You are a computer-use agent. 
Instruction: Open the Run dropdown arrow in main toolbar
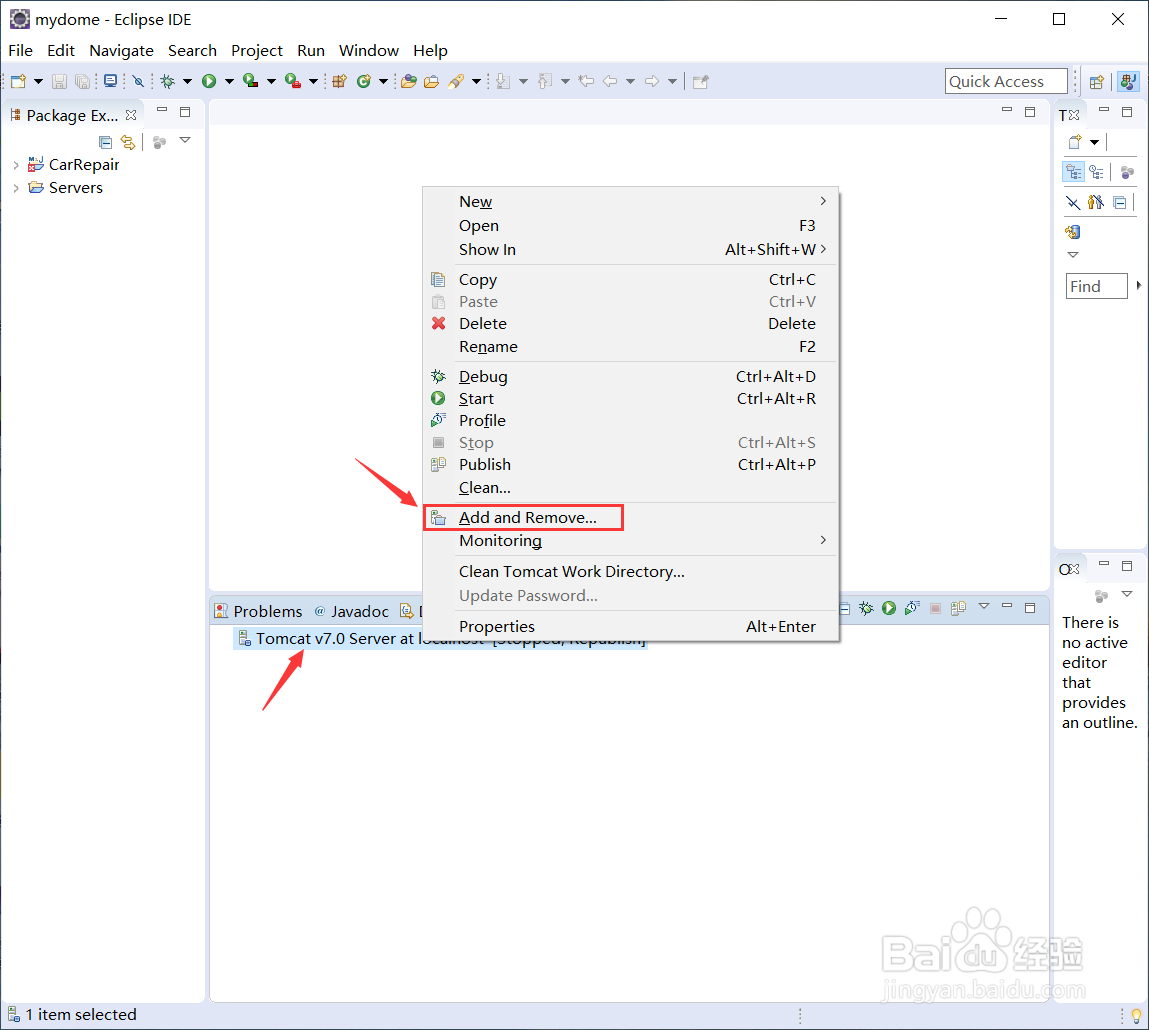pyautogui.click(x=229, y=81)
